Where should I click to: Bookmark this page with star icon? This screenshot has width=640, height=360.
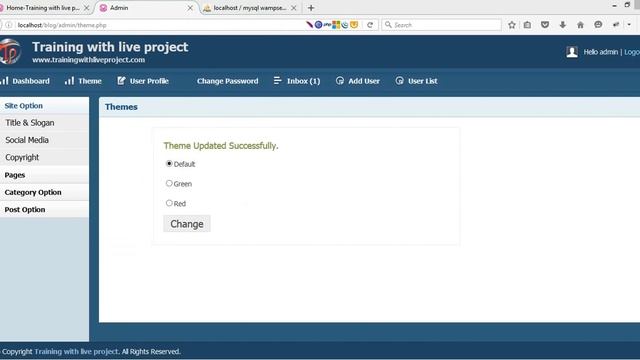tap(511, 25)
